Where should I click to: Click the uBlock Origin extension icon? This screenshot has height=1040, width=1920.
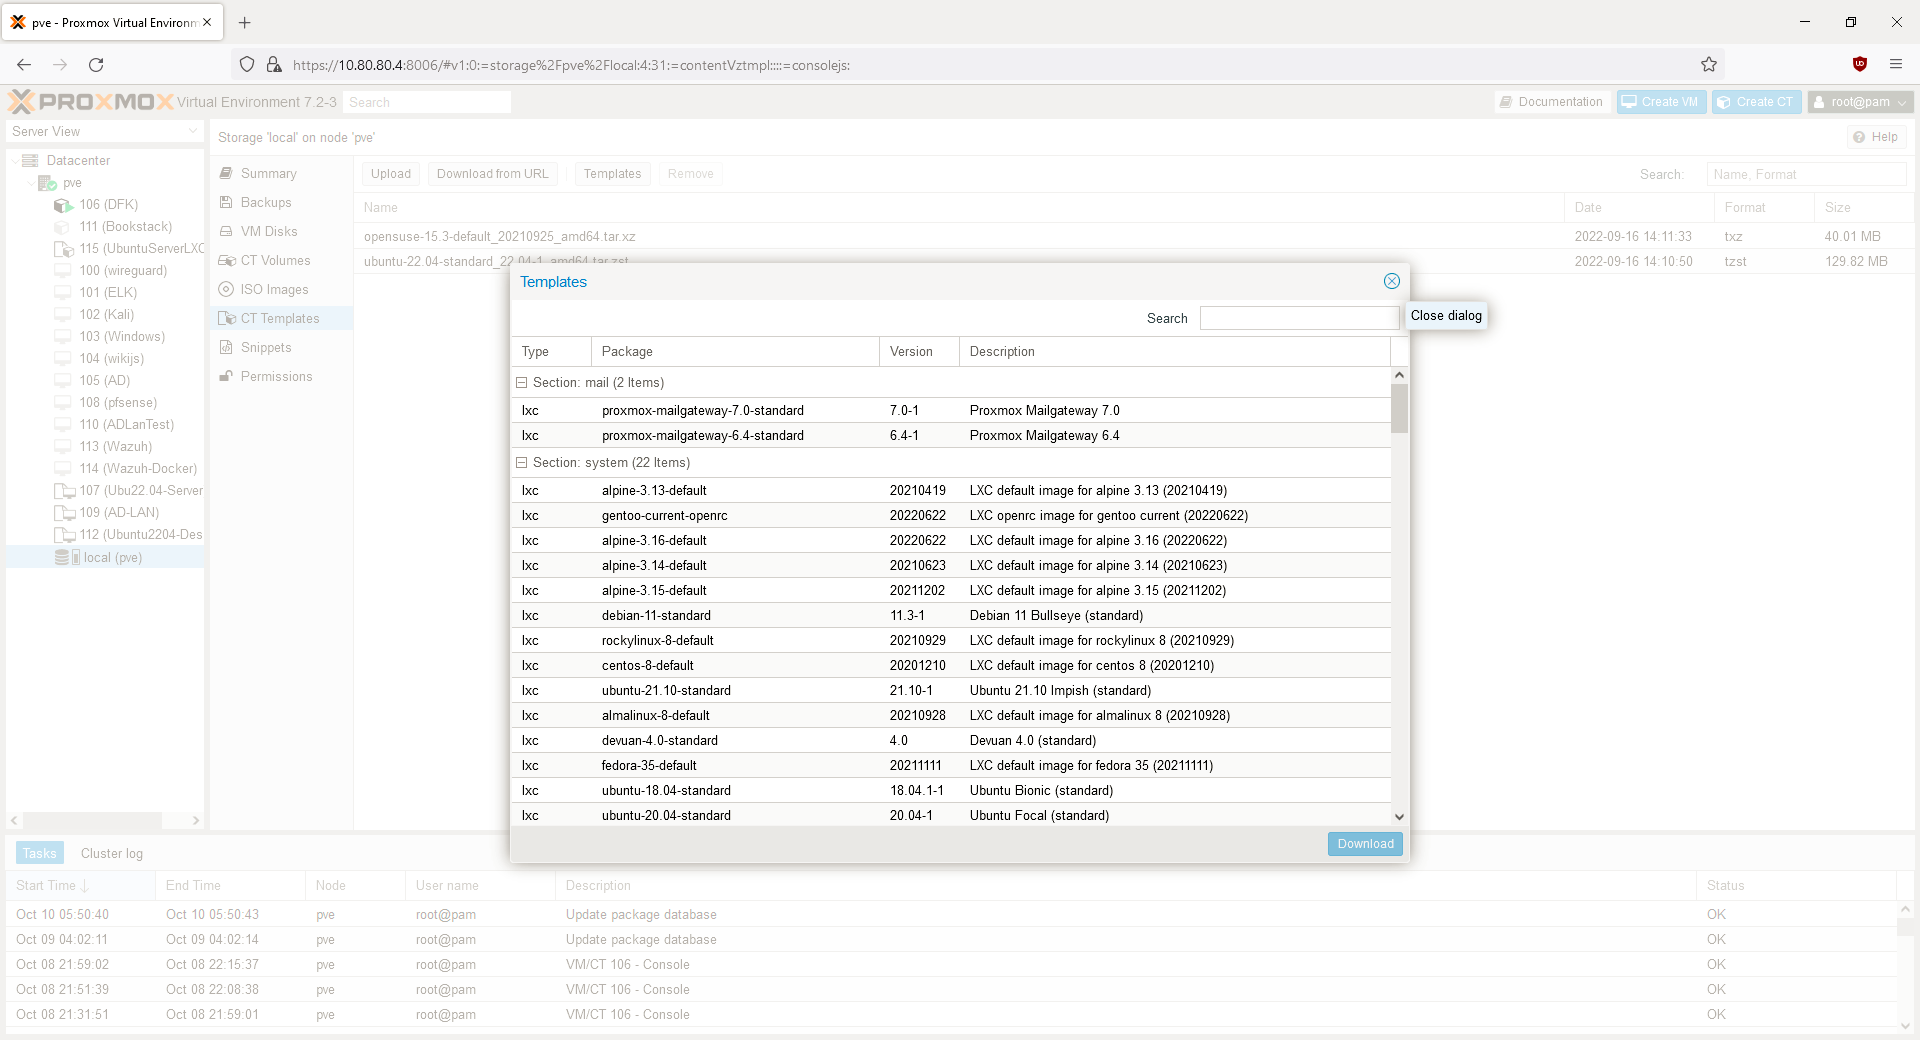click(x=1860, y=64)
